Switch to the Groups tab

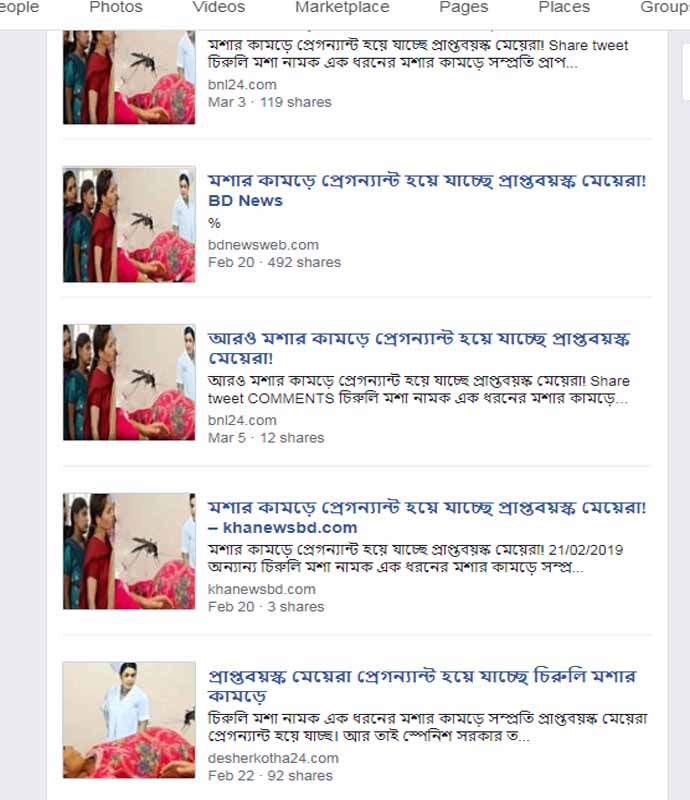(x=665, y=7)
